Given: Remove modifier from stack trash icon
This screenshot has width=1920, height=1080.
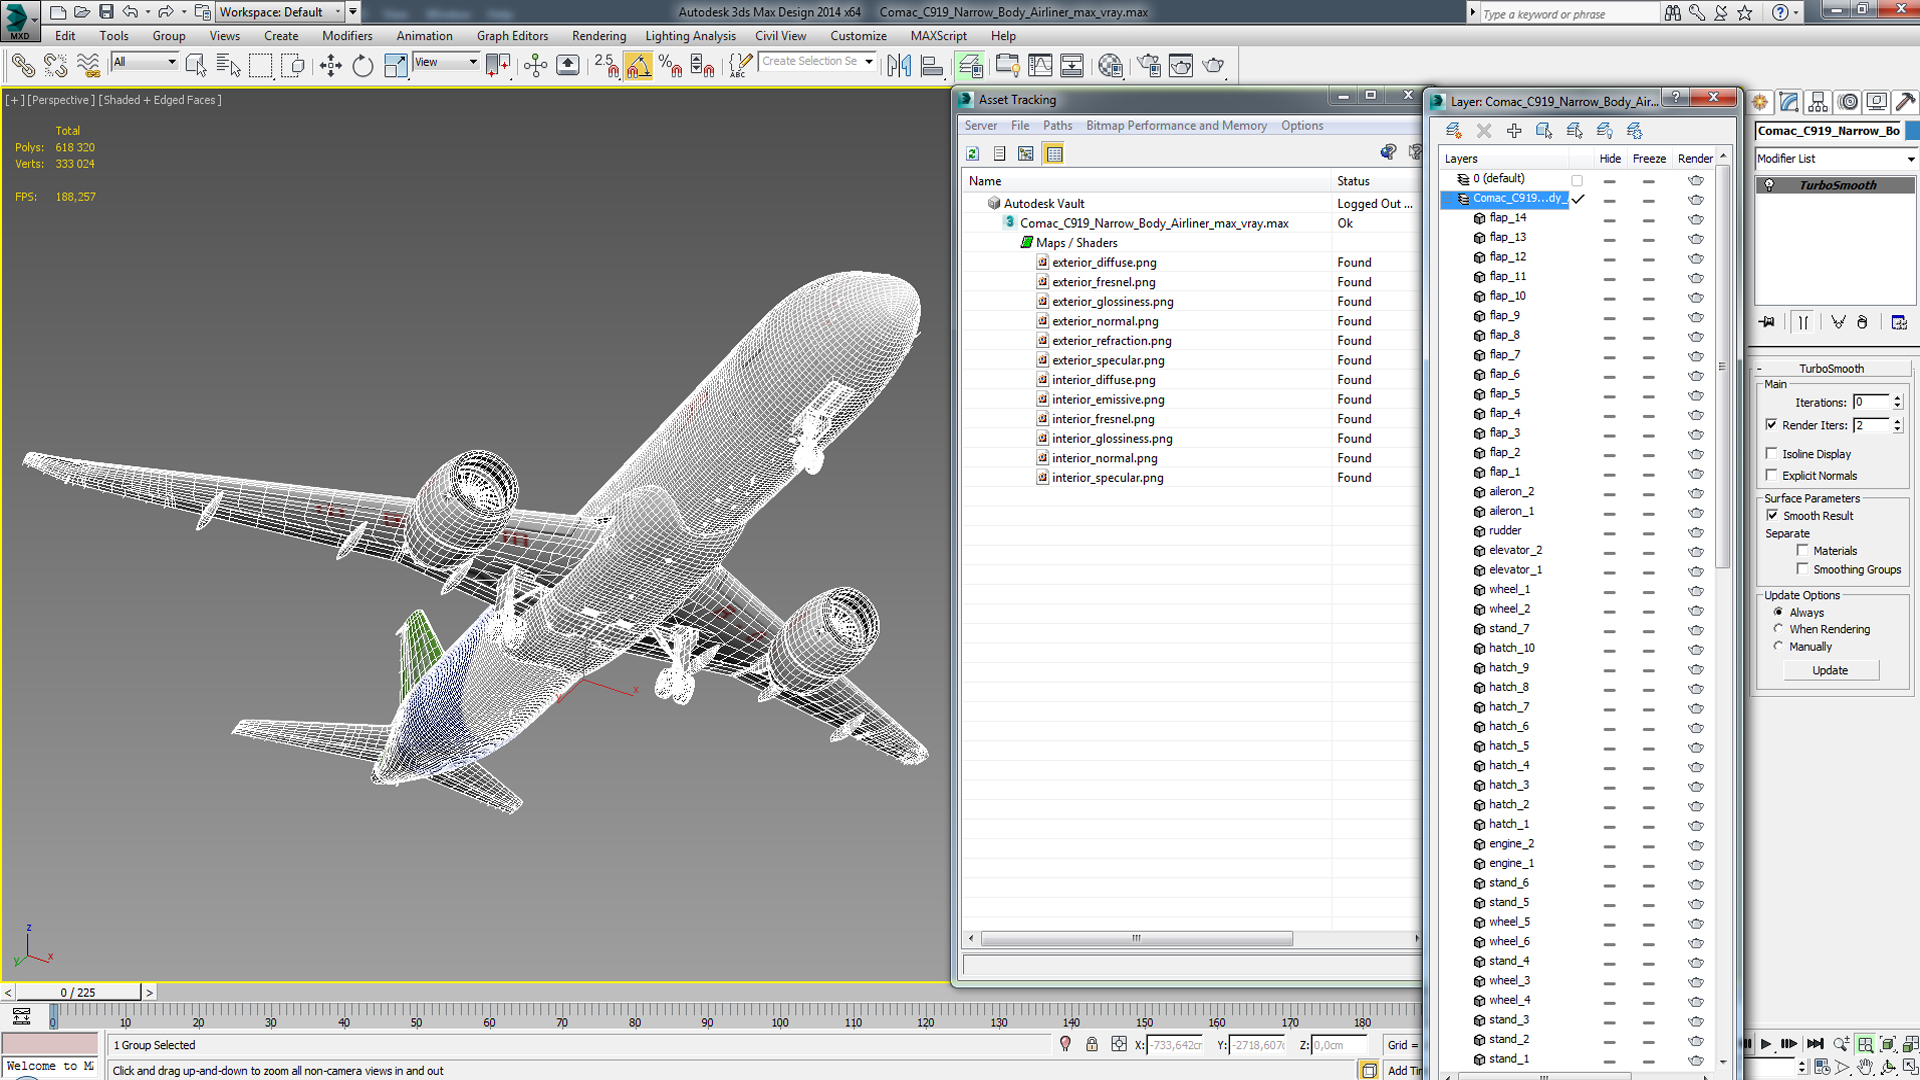Looking at the screenshot, I should 1862,322.
